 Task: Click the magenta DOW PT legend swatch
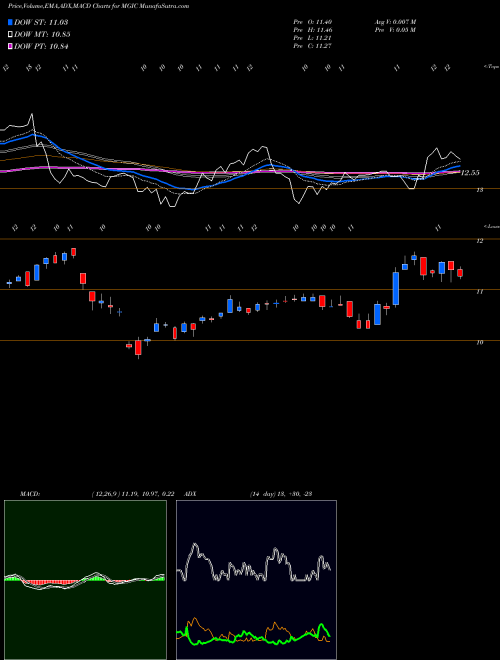(11, 47)
